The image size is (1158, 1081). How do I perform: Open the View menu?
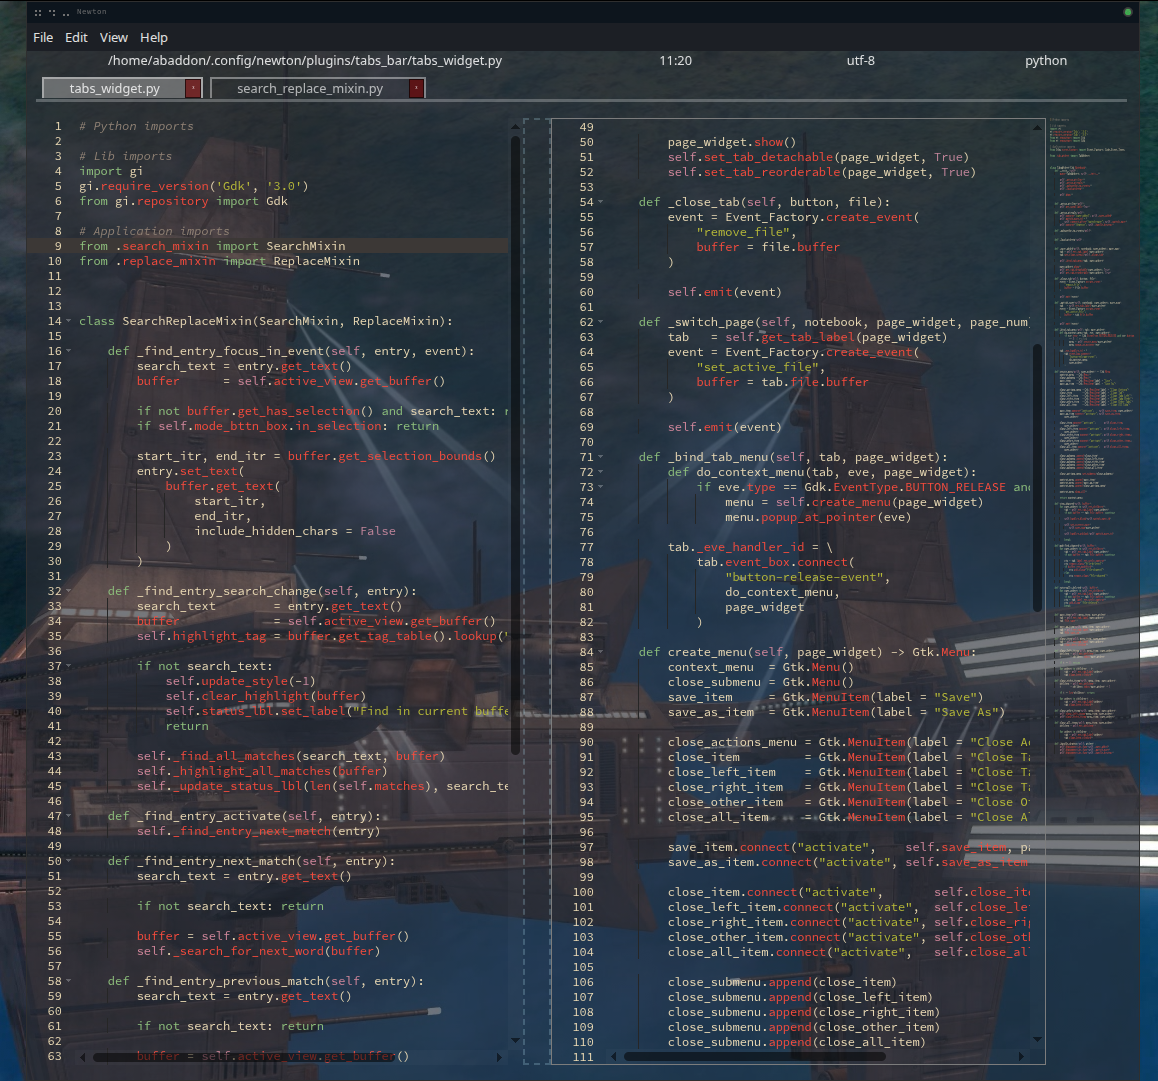click(113, 37)
